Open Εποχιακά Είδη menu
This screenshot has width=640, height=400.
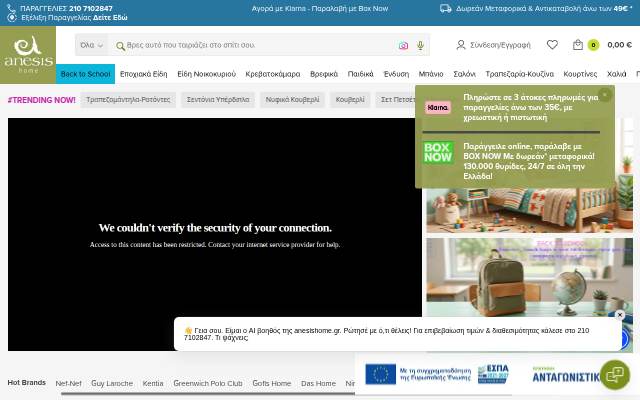pyautogui.click(x=144, y=74)
